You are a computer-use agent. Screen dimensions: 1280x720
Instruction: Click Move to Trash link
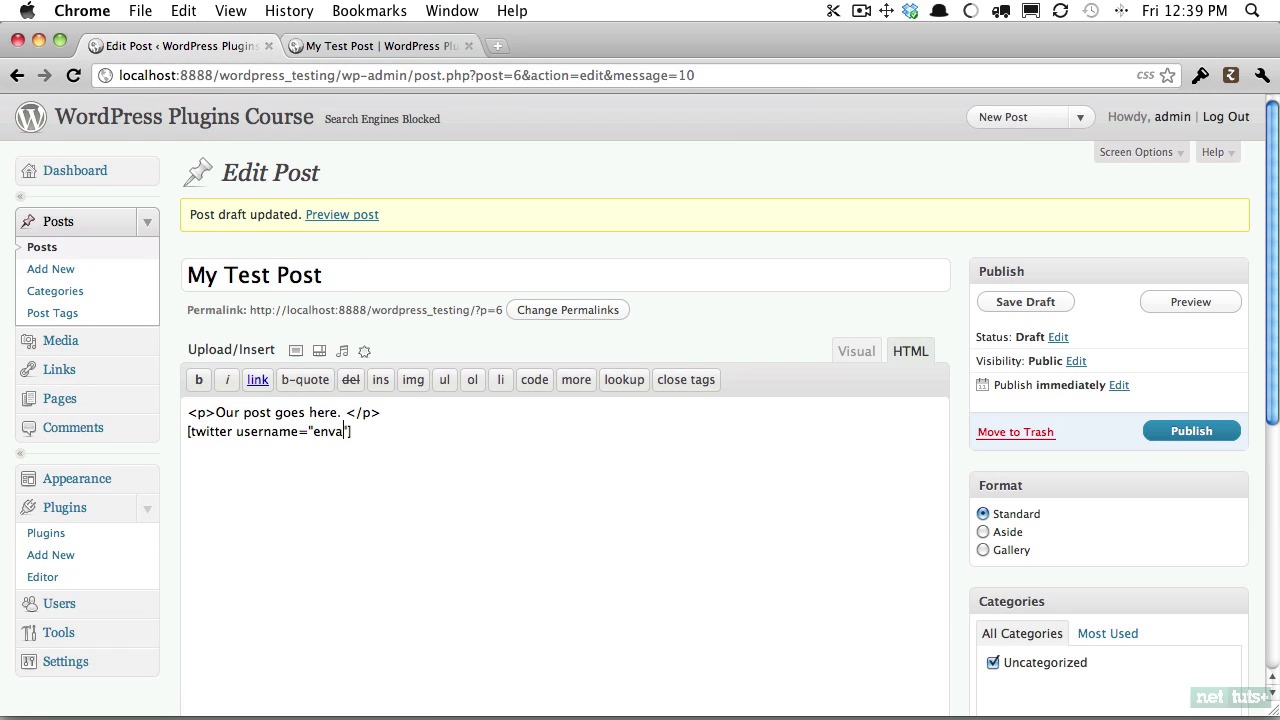click(1015, 432)
